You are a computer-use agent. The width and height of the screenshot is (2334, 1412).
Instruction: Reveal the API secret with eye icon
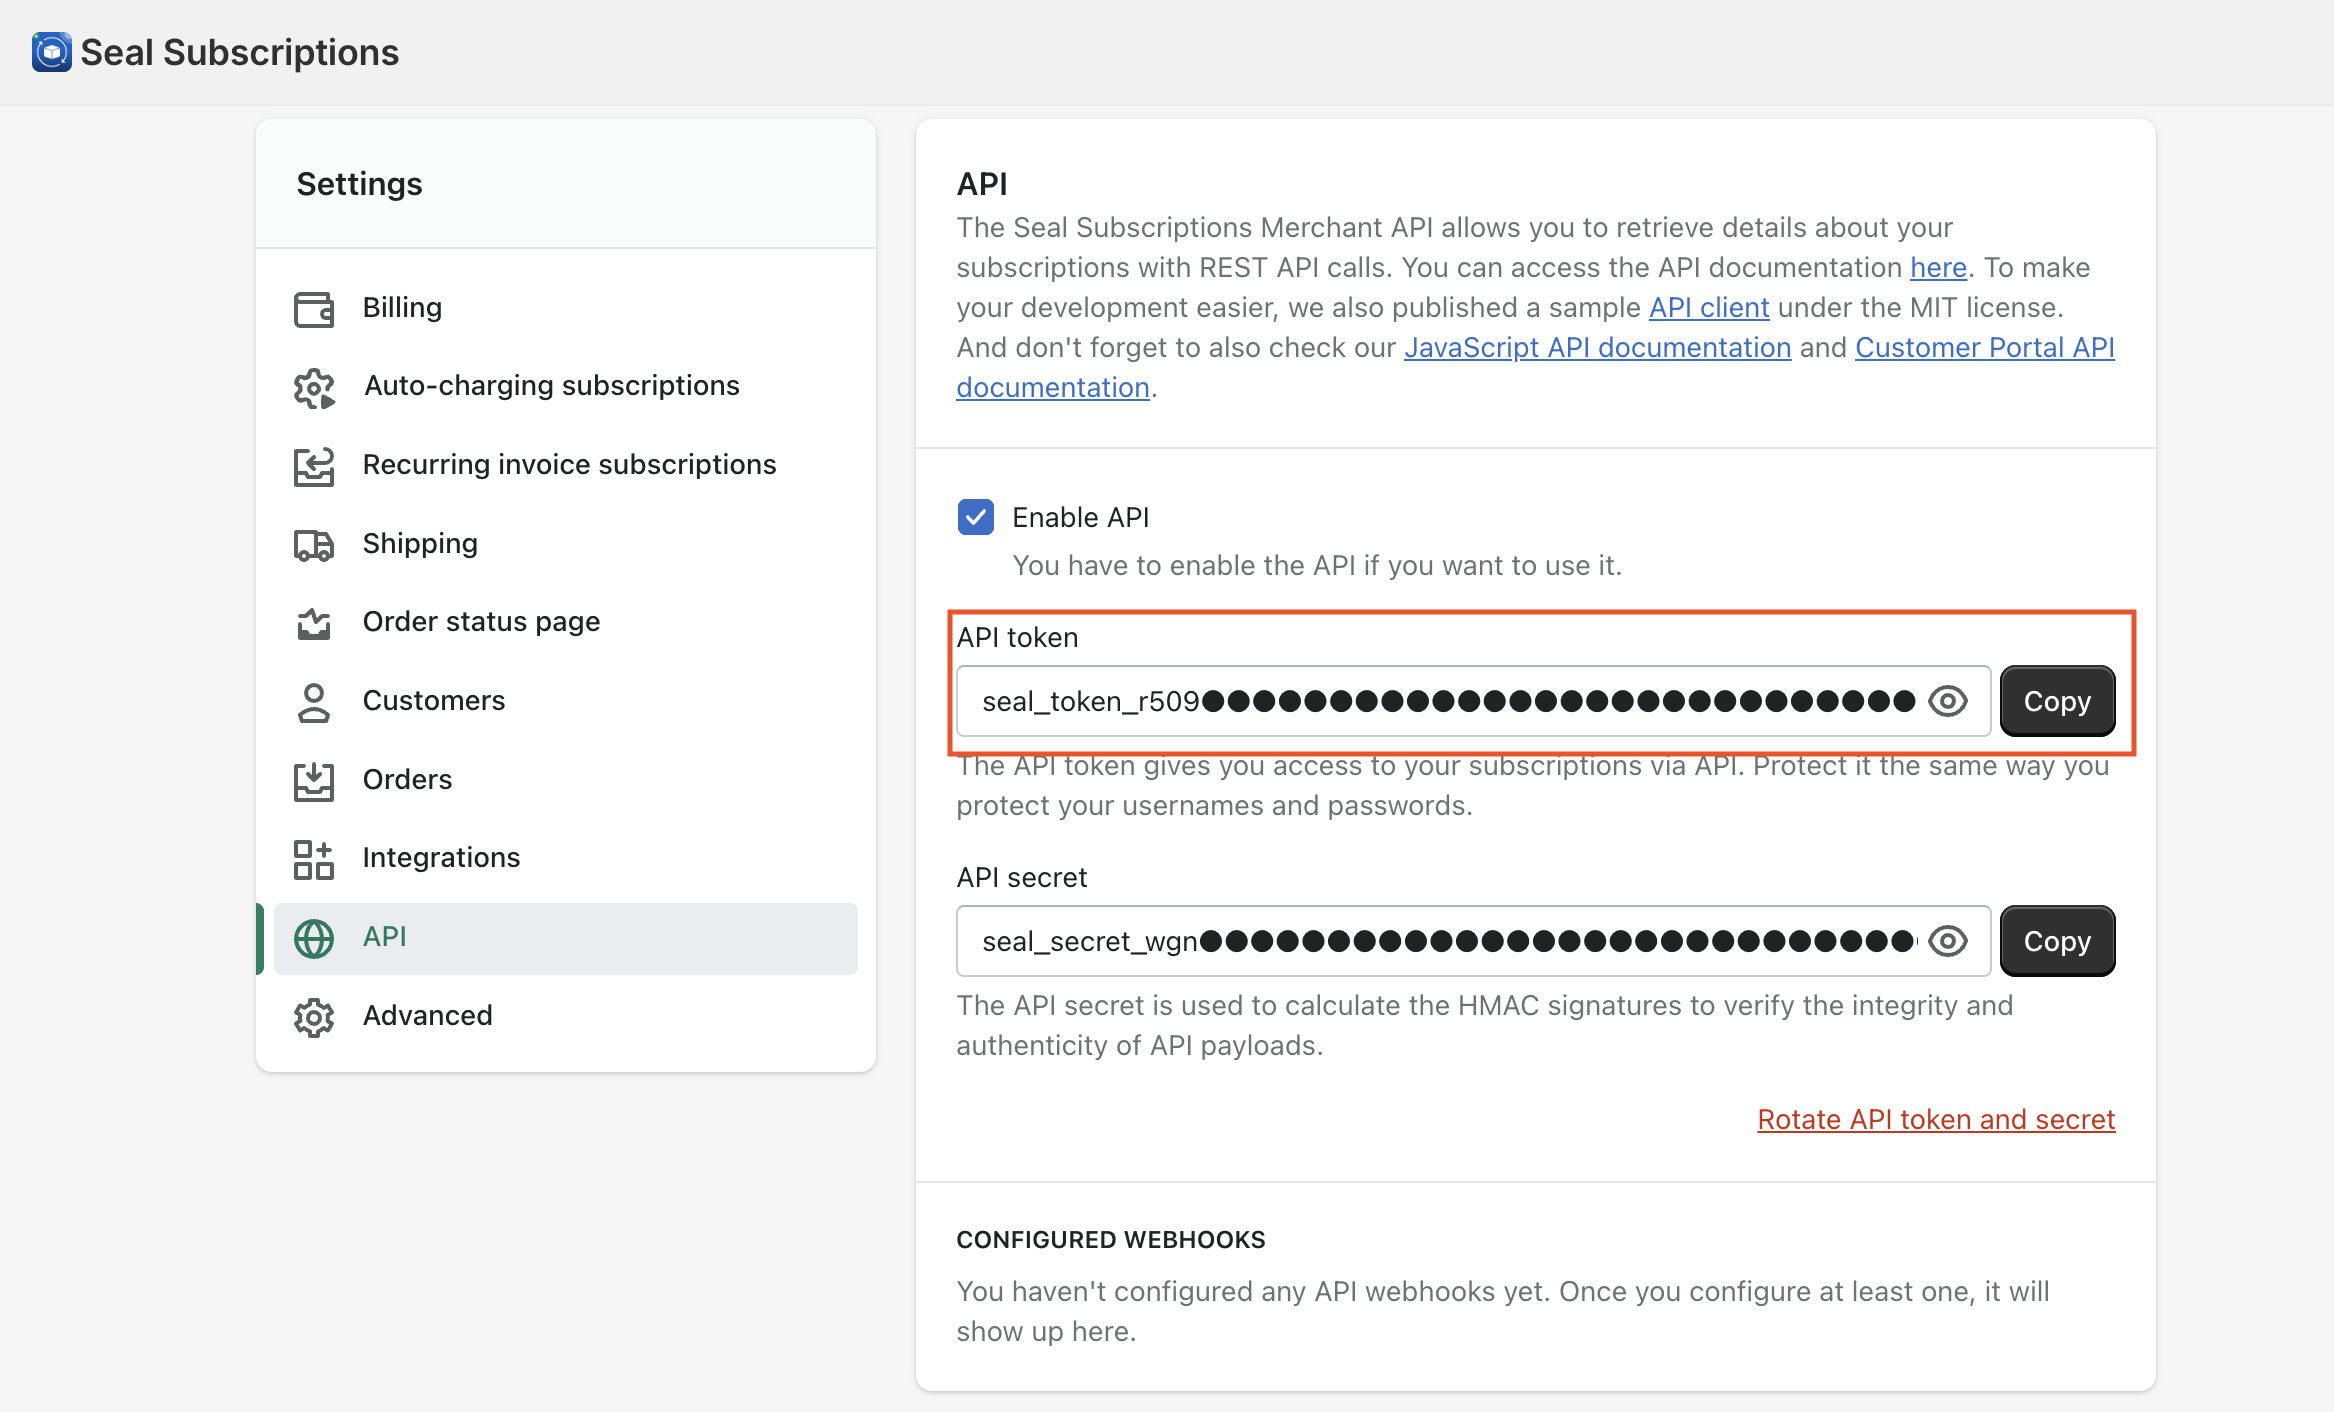[1947, 941]
